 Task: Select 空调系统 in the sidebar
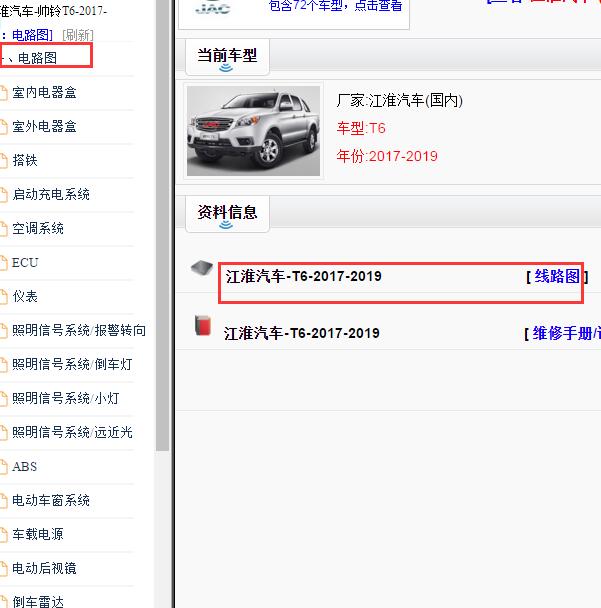38,228
